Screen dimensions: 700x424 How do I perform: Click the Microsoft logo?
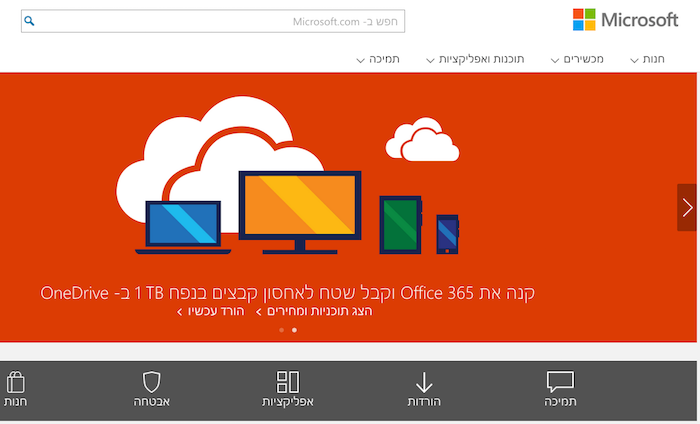pyautogui.click(x=625, y=20)
